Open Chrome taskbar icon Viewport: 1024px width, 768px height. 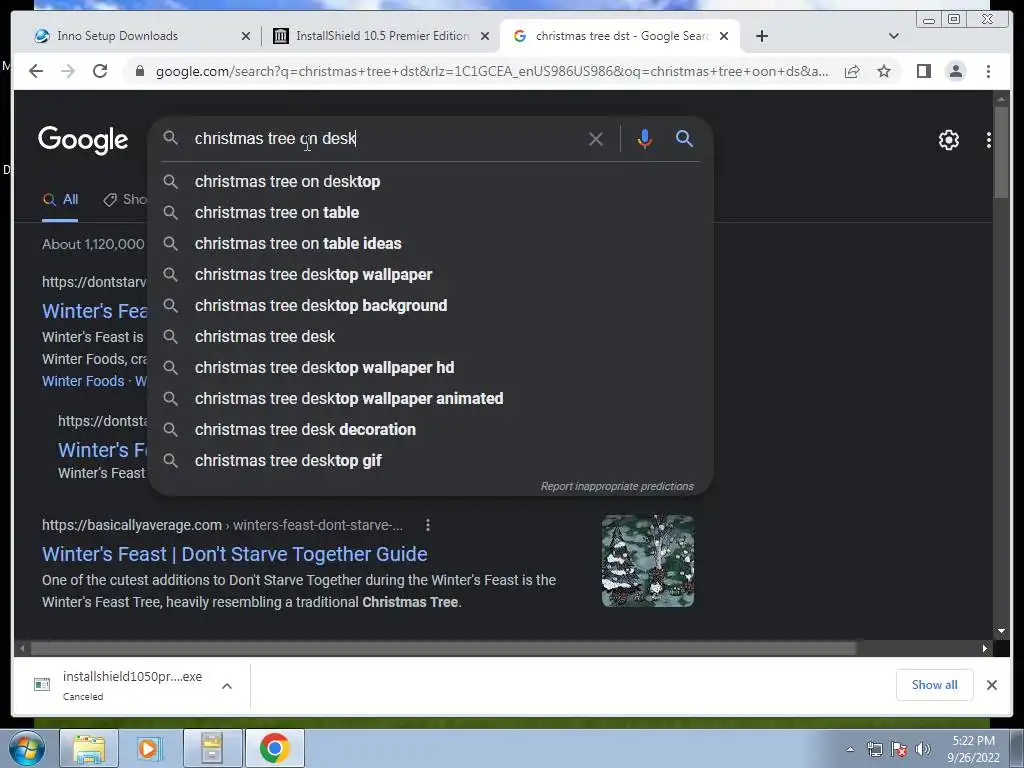pos(274,748)
